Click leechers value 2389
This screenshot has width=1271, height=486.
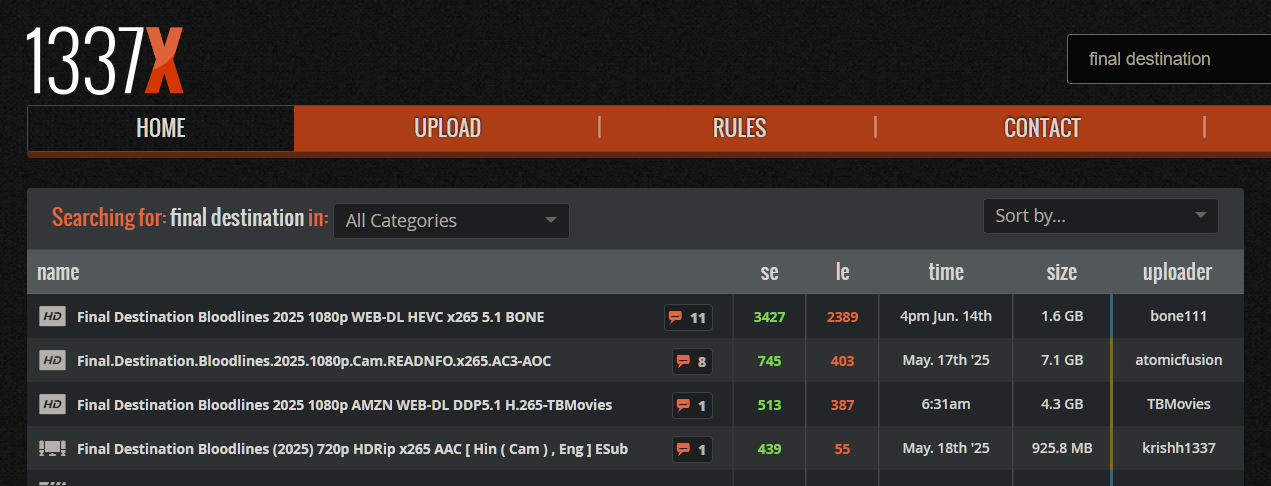(x=842, y=316)
